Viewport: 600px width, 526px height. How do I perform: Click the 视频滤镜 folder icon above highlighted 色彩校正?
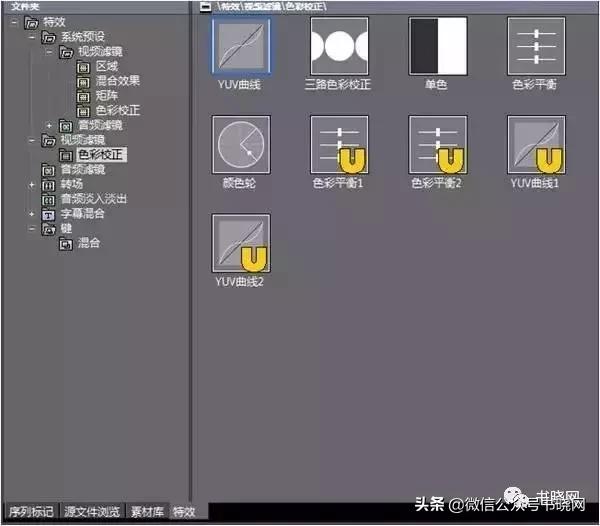(49, 140)
